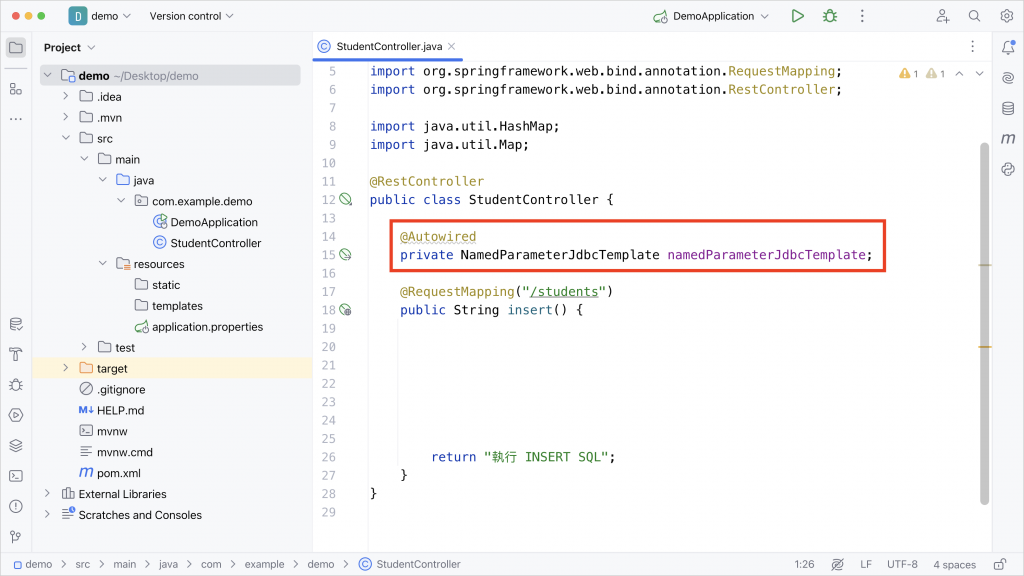The height and width of the screenshot is (576, 1024).
Task: Click the autowired dependency gutter icon on line 15
Action: tap(345, 255)
